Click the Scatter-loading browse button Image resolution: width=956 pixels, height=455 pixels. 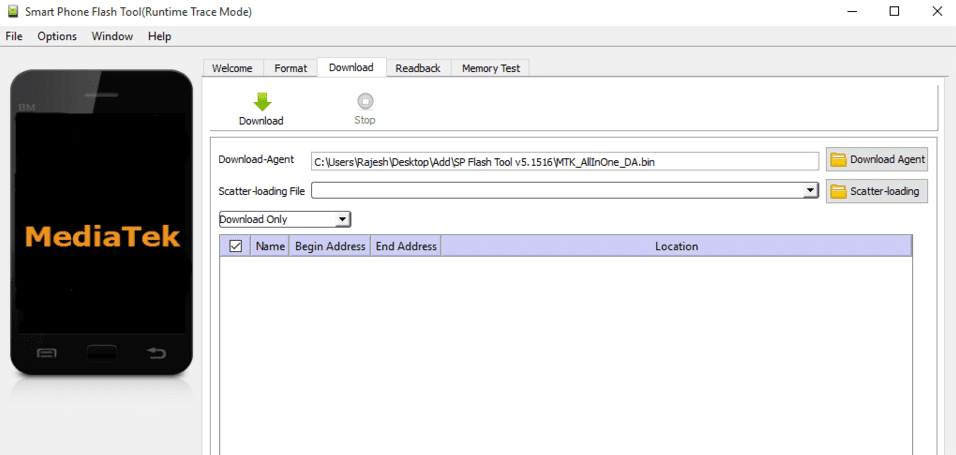[x=877, y=191]
